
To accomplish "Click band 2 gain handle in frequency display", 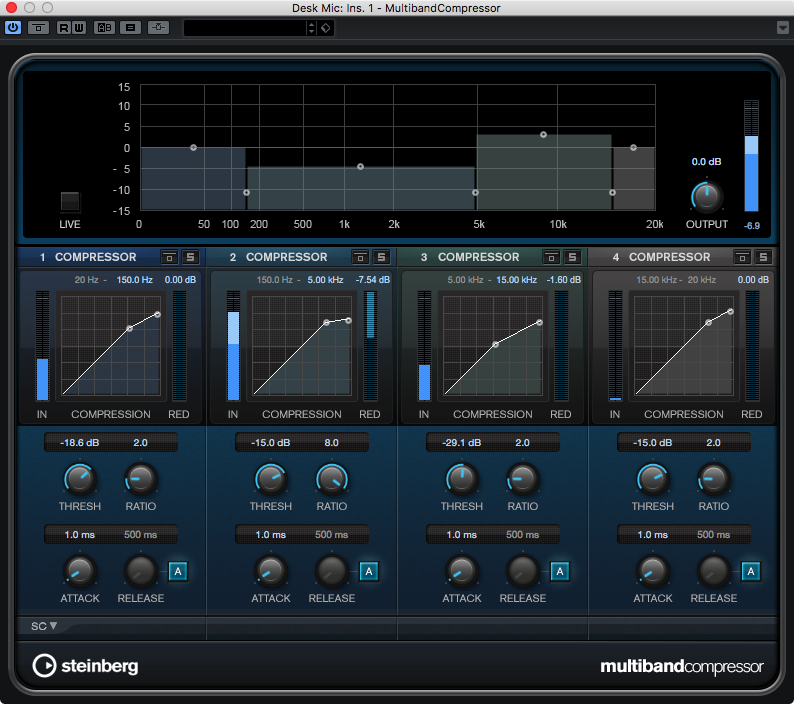I will click(x=360, y=167).
